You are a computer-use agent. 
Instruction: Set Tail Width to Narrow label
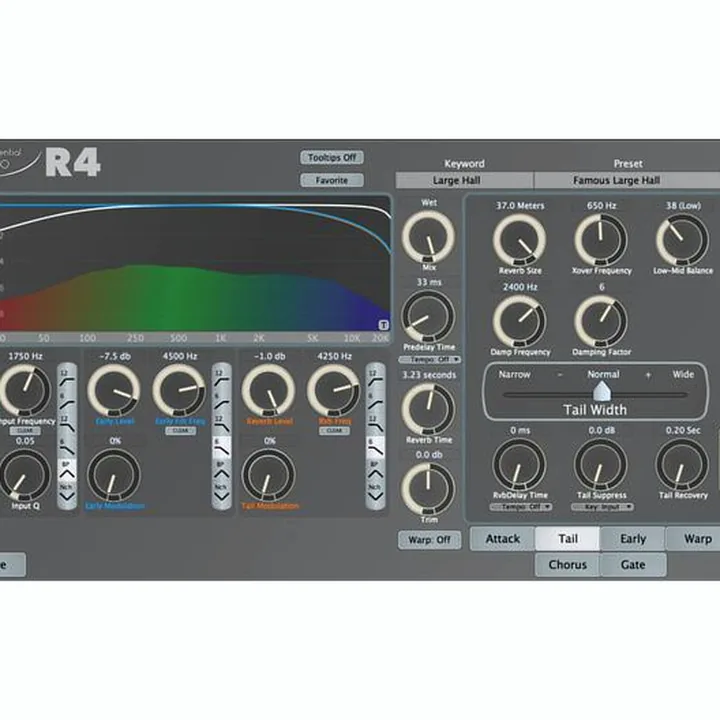pos(514,375)
